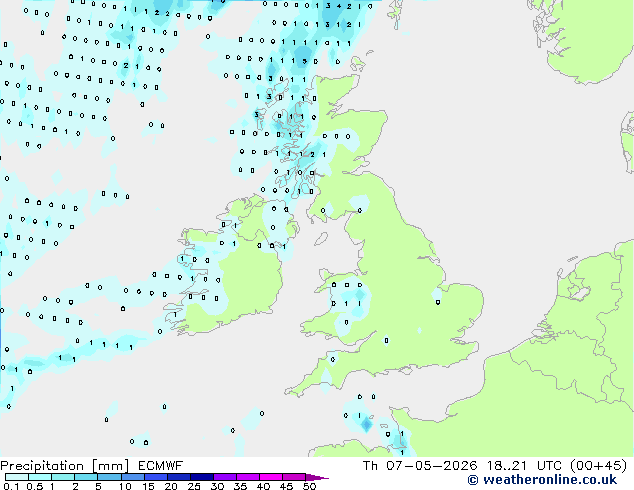634x490 pixels.
Task: Click the '30' legend scale label
Action: pyautogui.click(x=217, y=486)
